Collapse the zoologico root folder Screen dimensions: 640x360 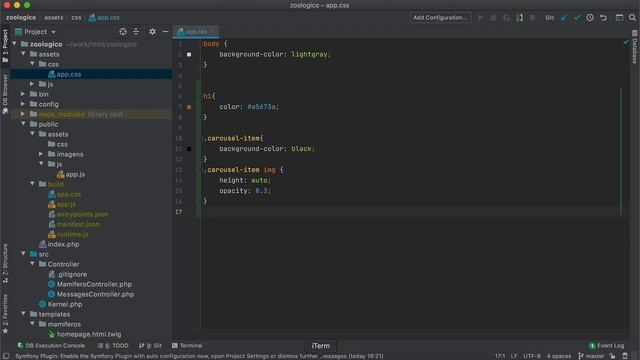pyautogui.click(x=15, y=44)
